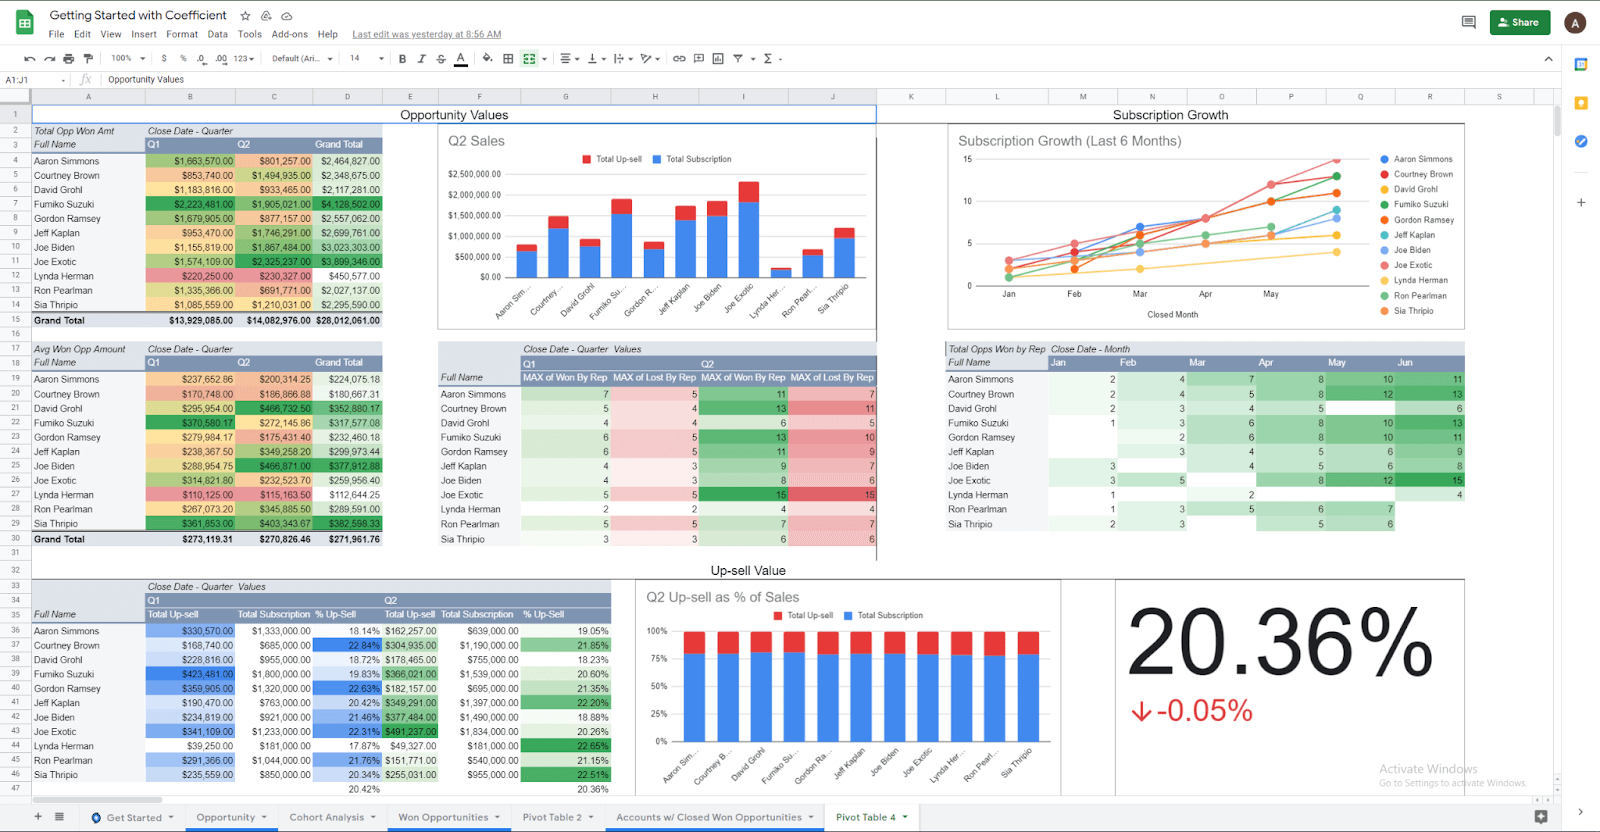Check cloud save status icon
The width and height of the screenshot is (1600, 832).
[x=287, y=16]
